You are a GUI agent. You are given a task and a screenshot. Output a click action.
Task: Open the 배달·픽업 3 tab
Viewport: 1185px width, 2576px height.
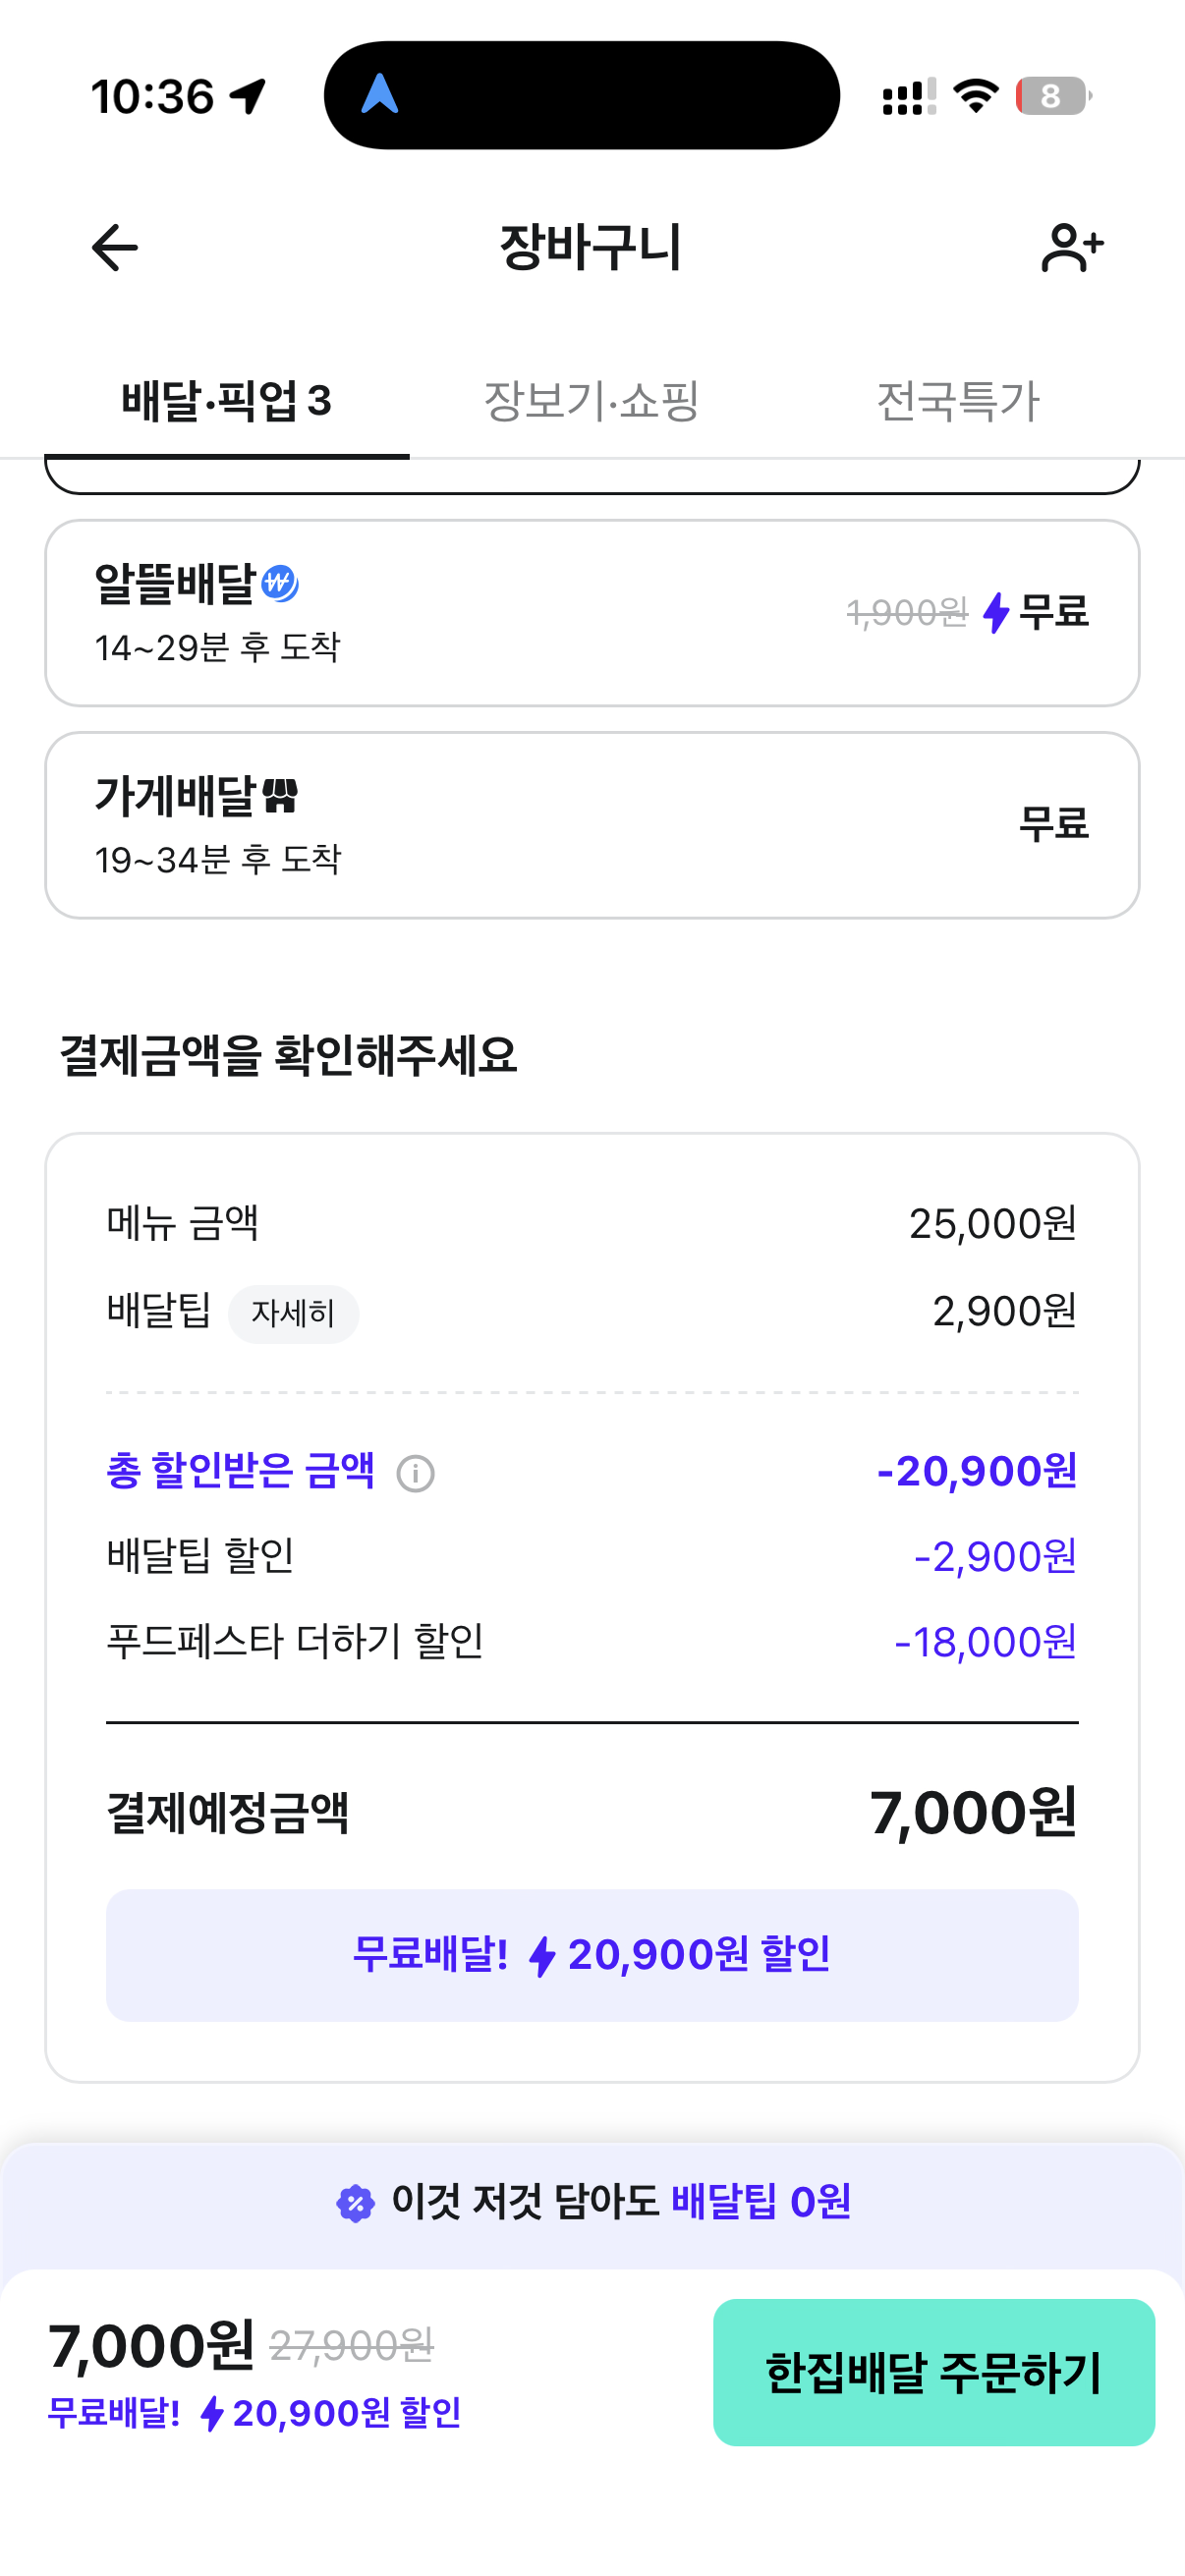[226, 401]
